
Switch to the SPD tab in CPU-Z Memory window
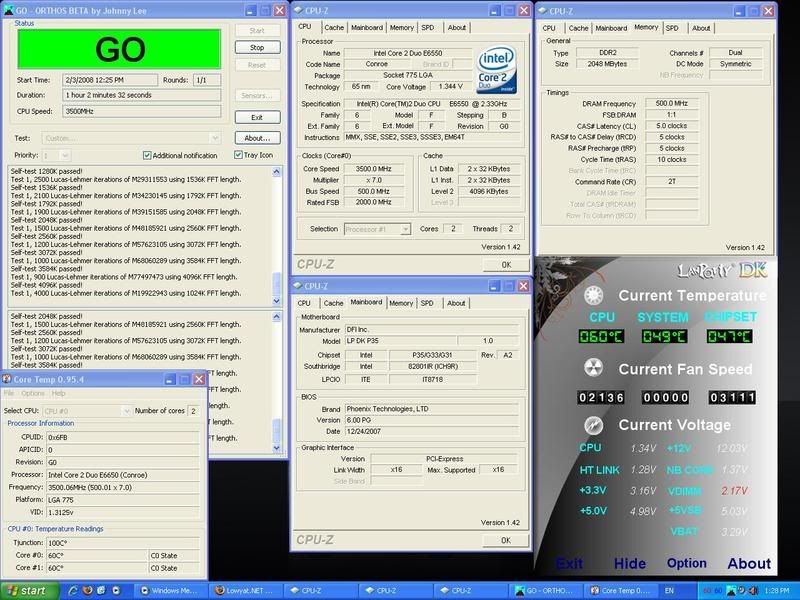tap(671, 28)
